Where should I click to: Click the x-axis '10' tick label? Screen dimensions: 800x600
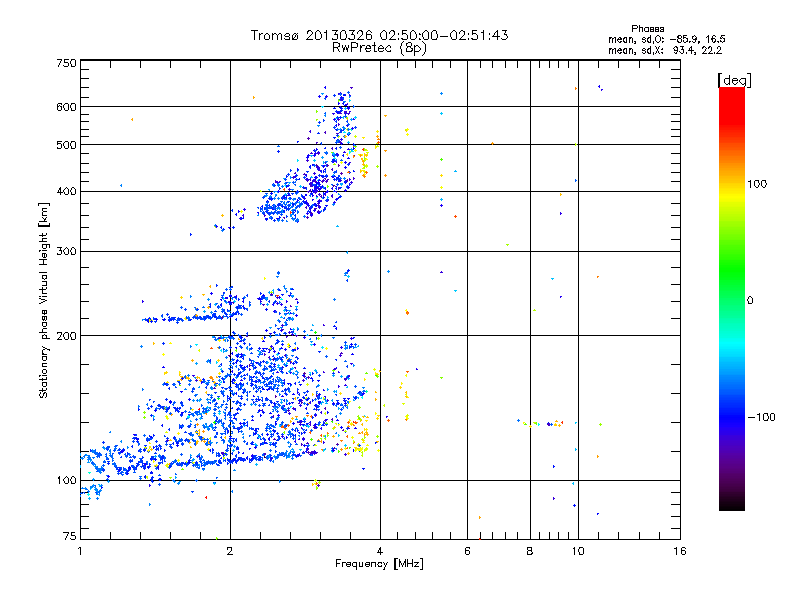(x=578, y=551)
